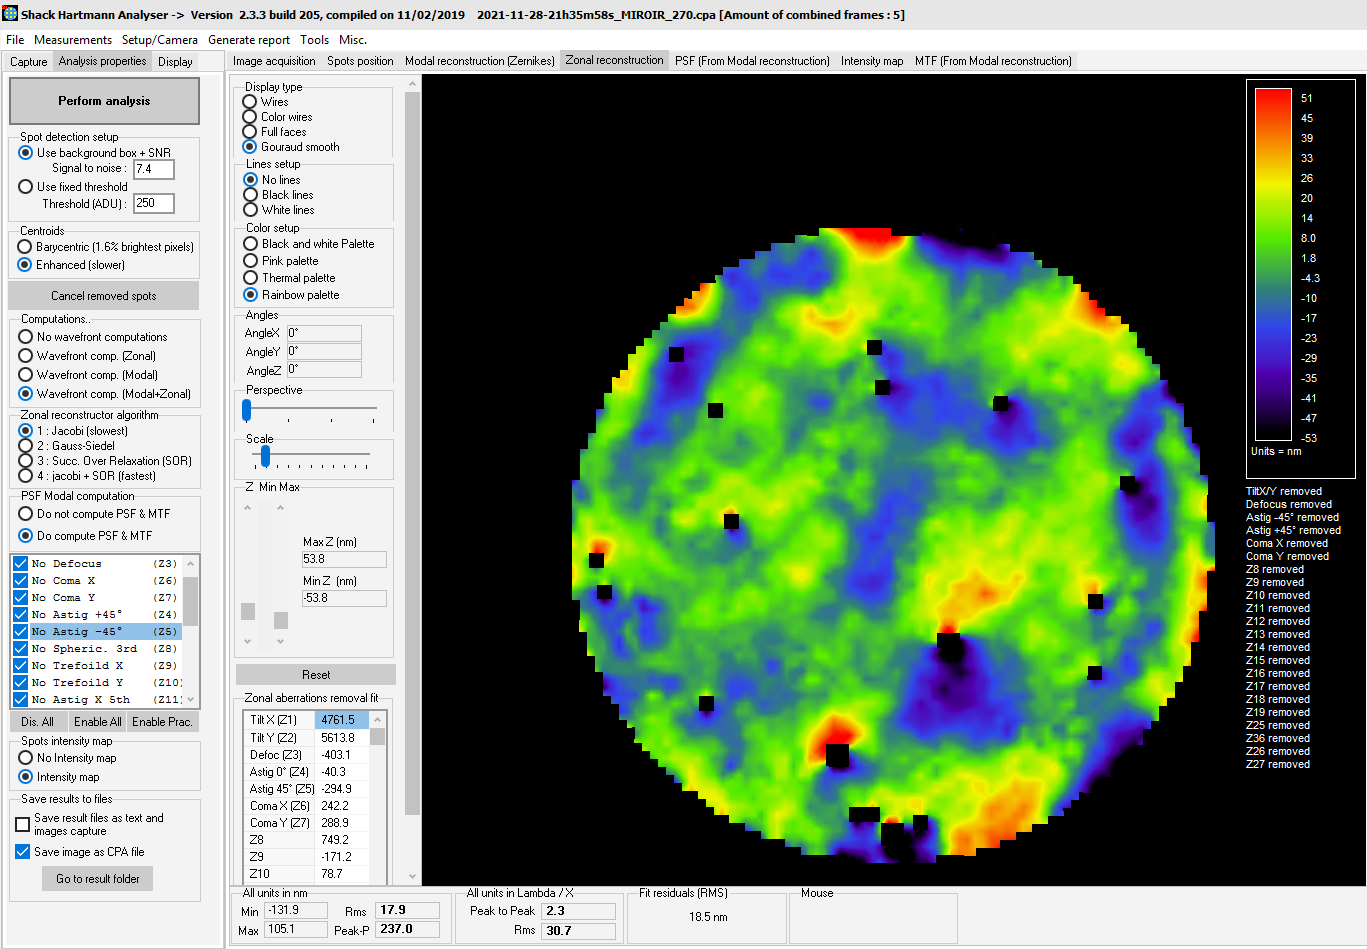Go to the Image acquisition tab
Viewport: 1367px width, 949px height.
[274, 61]
